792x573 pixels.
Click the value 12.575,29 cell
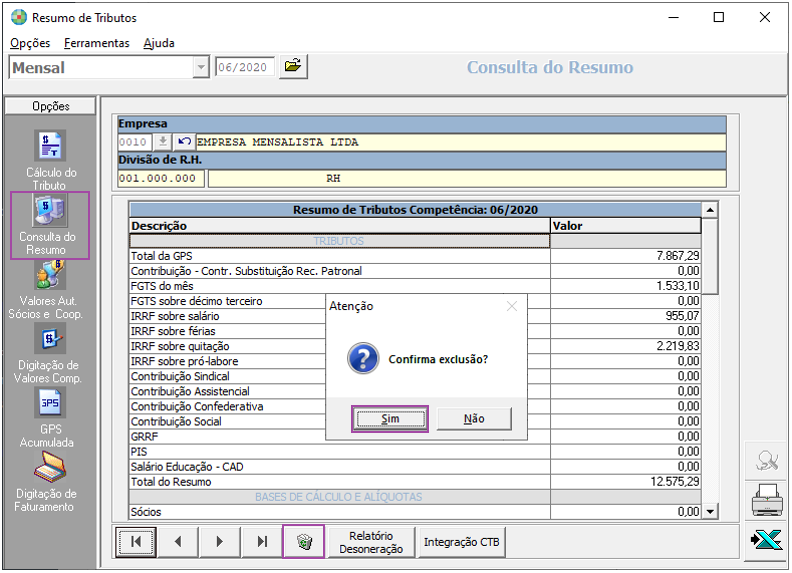626,482
